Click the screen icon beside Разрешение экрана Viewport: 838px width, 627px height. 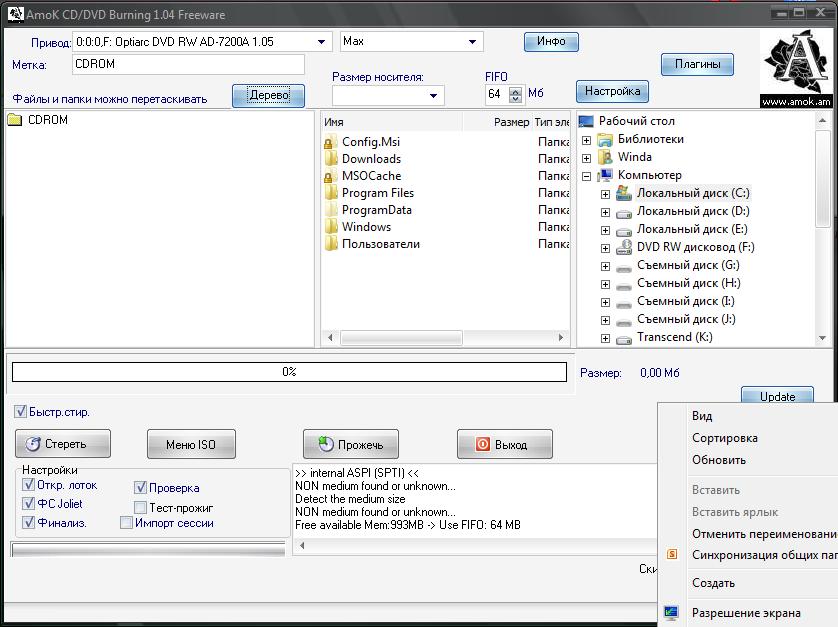(671, 613)
